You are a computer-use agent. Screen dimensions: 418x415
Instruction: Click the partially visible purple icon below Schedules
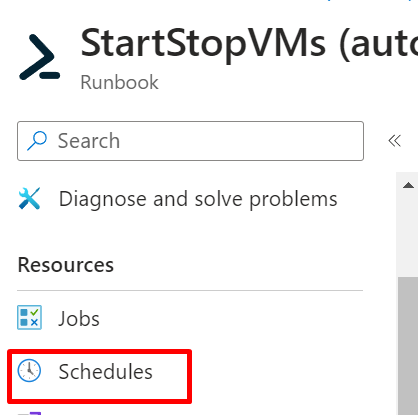29,413
